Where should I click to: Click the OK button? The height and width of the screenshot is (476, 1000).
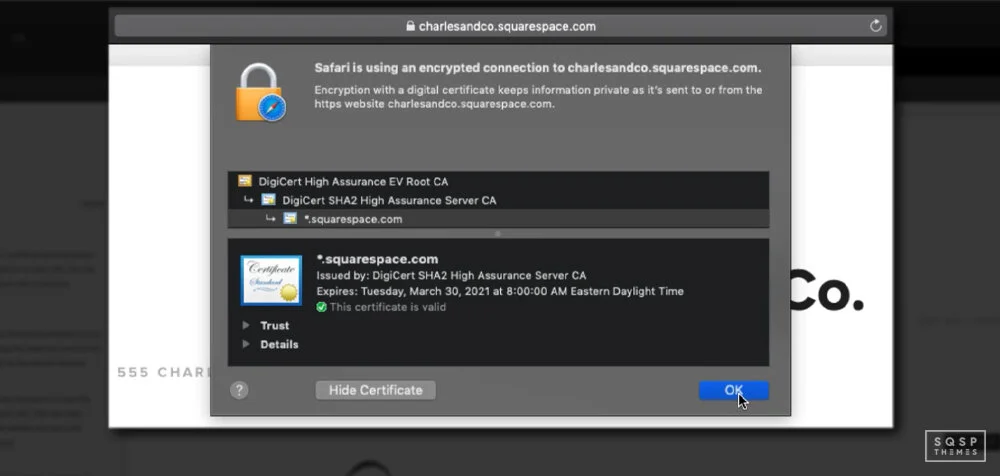point(733,390)
